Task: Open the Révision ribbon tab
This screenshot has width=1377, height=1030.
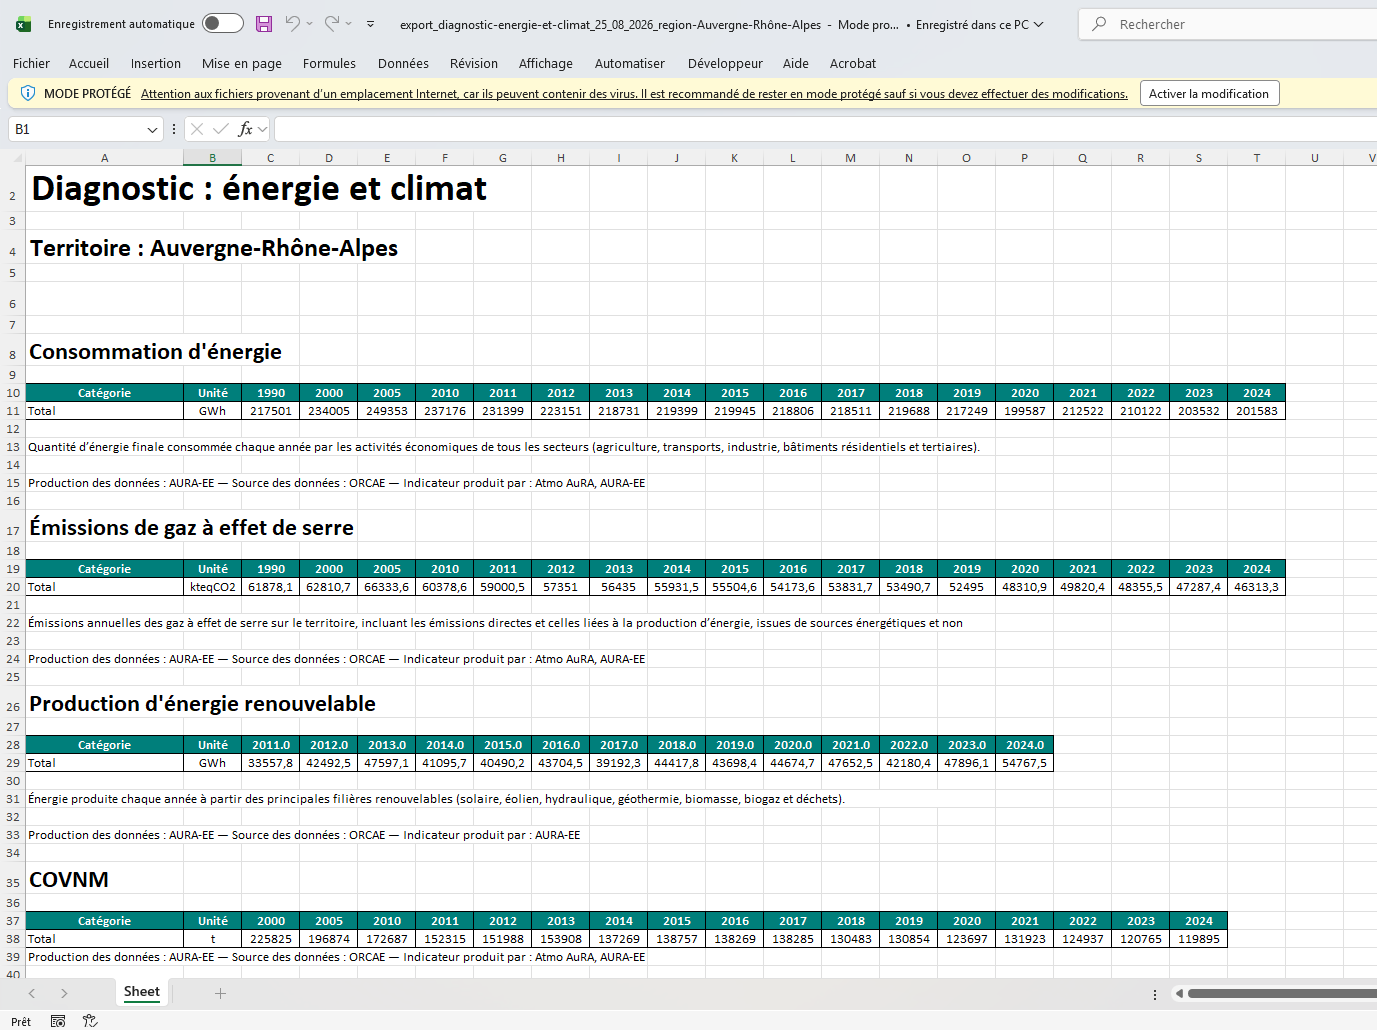Action: [474, 63]
